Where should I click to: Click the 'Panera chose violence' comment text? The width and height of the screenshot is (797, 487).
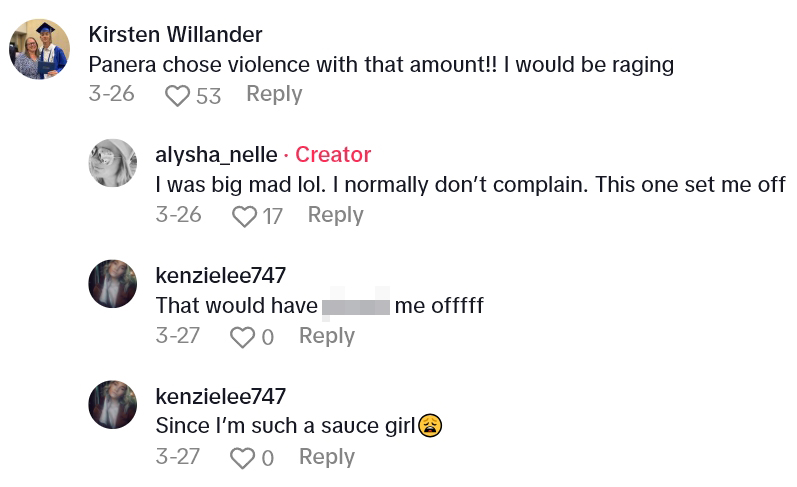coord(381,64)
